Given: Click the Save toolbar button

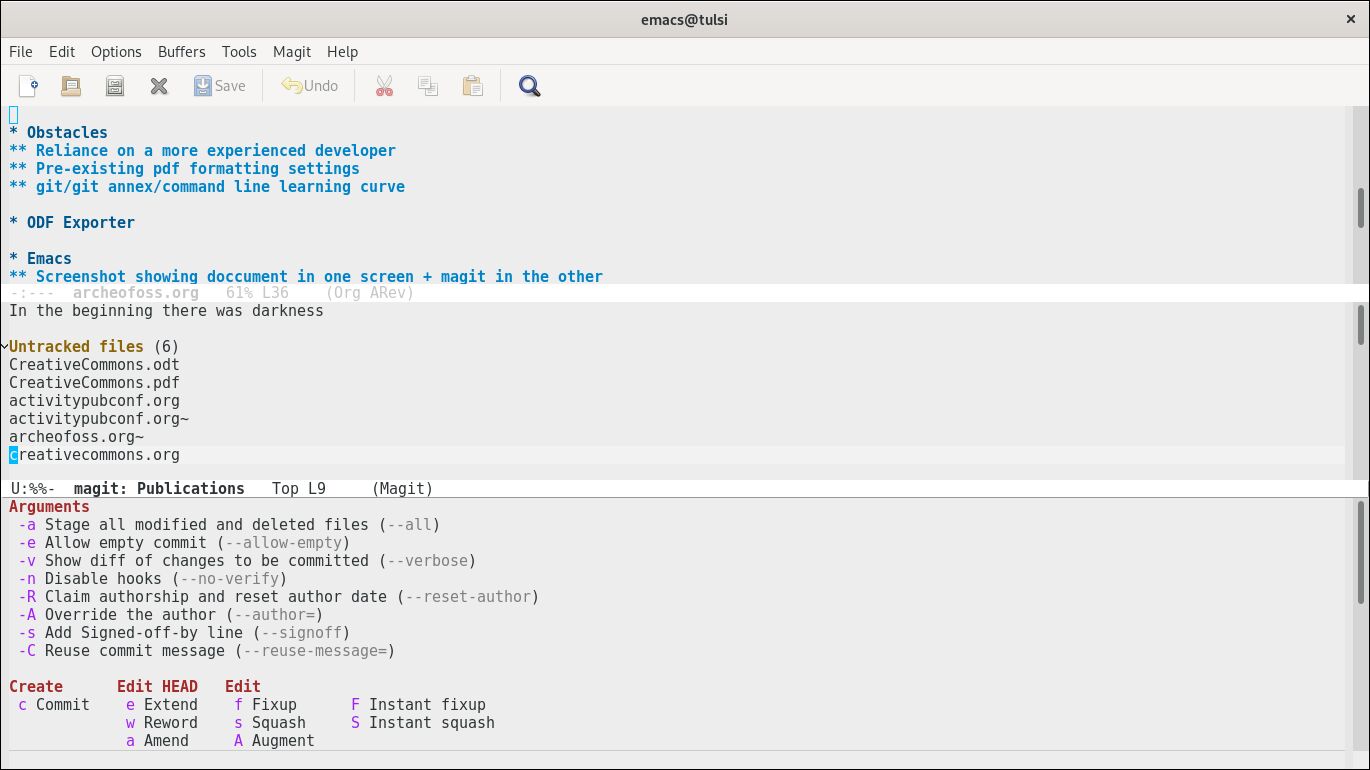Looking at the screenshot, I should click(219, 86).
